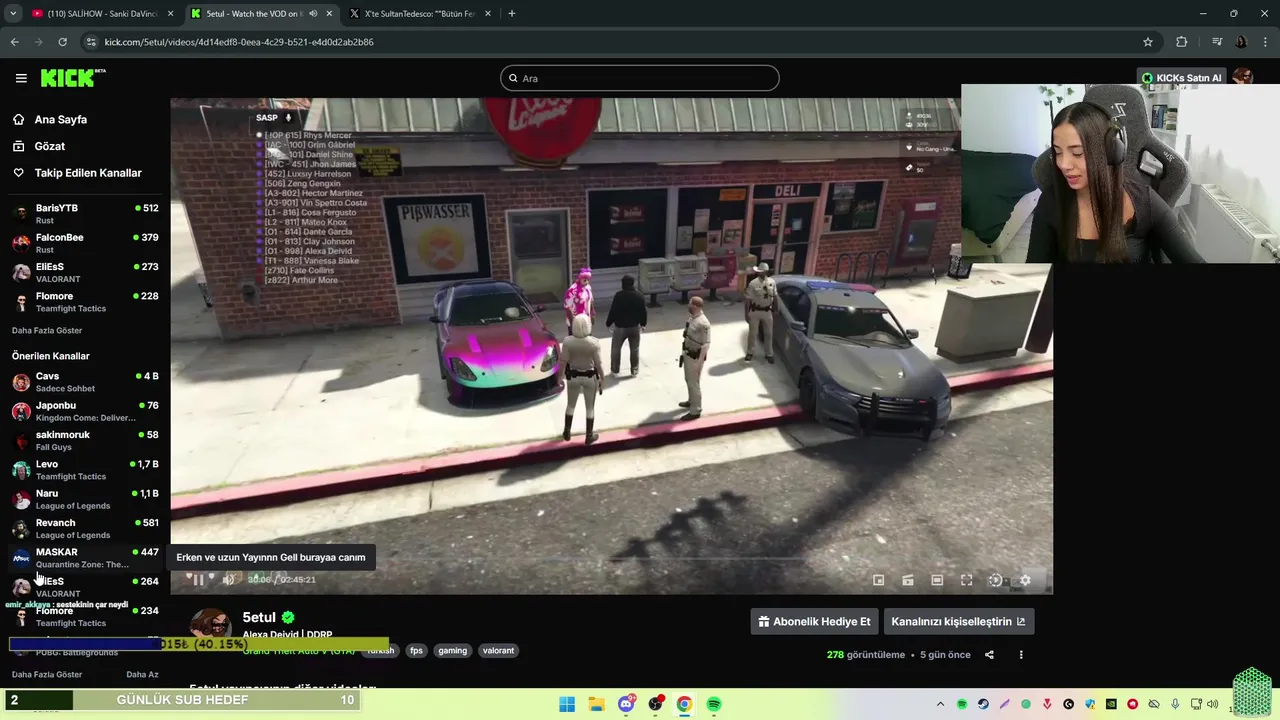The width and height of the screenshot is (1280, 720).
Task: Show hidden system tray icons
Action: [x=940, y=704]
